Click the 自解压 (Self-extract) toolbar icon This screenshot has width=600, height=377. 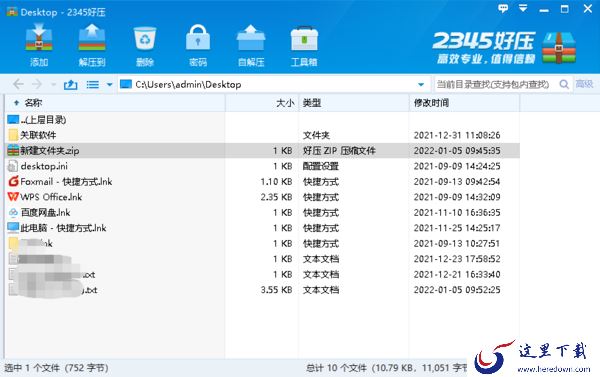[x=251, y=45]
